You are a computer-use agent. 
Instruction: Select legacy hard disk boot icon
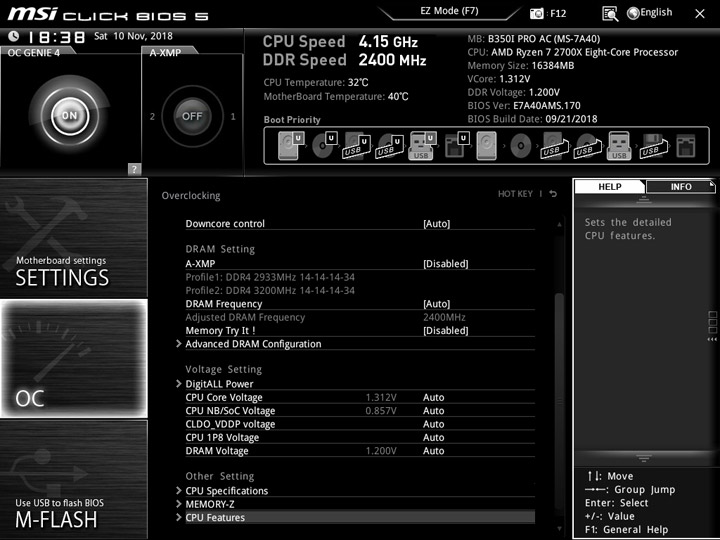click(x=487, y=146)
